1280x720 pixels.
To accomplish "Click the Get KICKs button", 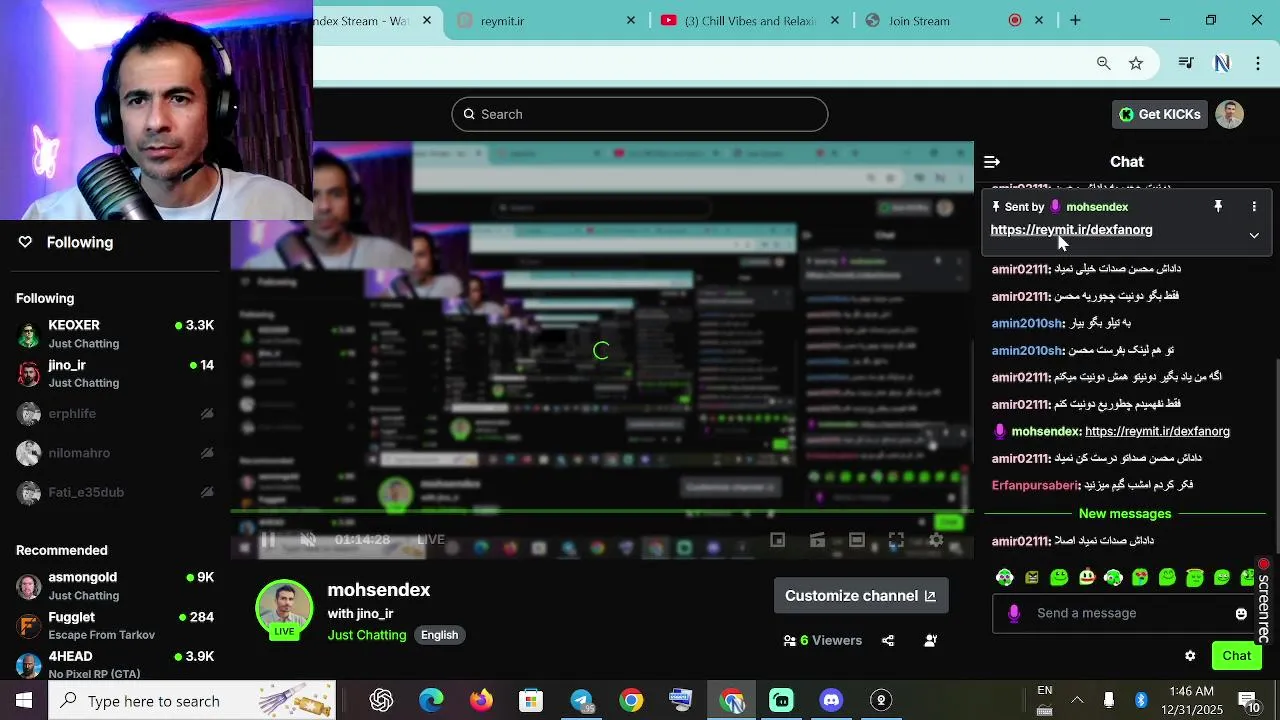I will click(x=1160, y=114).
